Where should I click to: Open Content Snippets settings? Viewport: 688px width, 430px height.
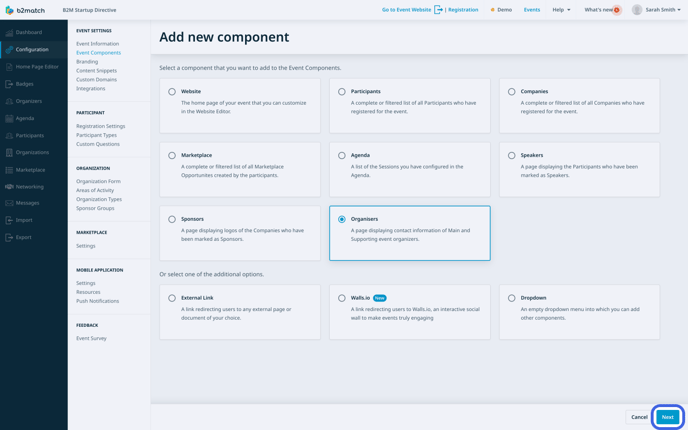97,71
